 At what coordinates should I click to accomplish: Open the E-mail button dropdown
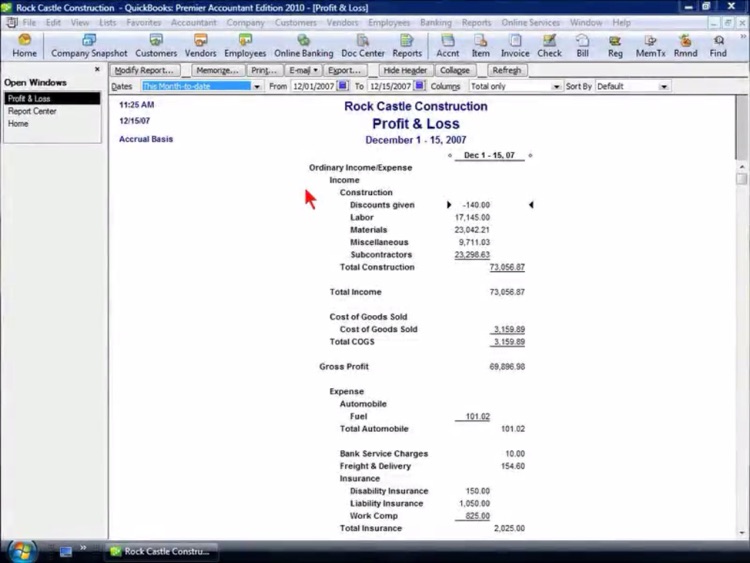tap(303, 70)
